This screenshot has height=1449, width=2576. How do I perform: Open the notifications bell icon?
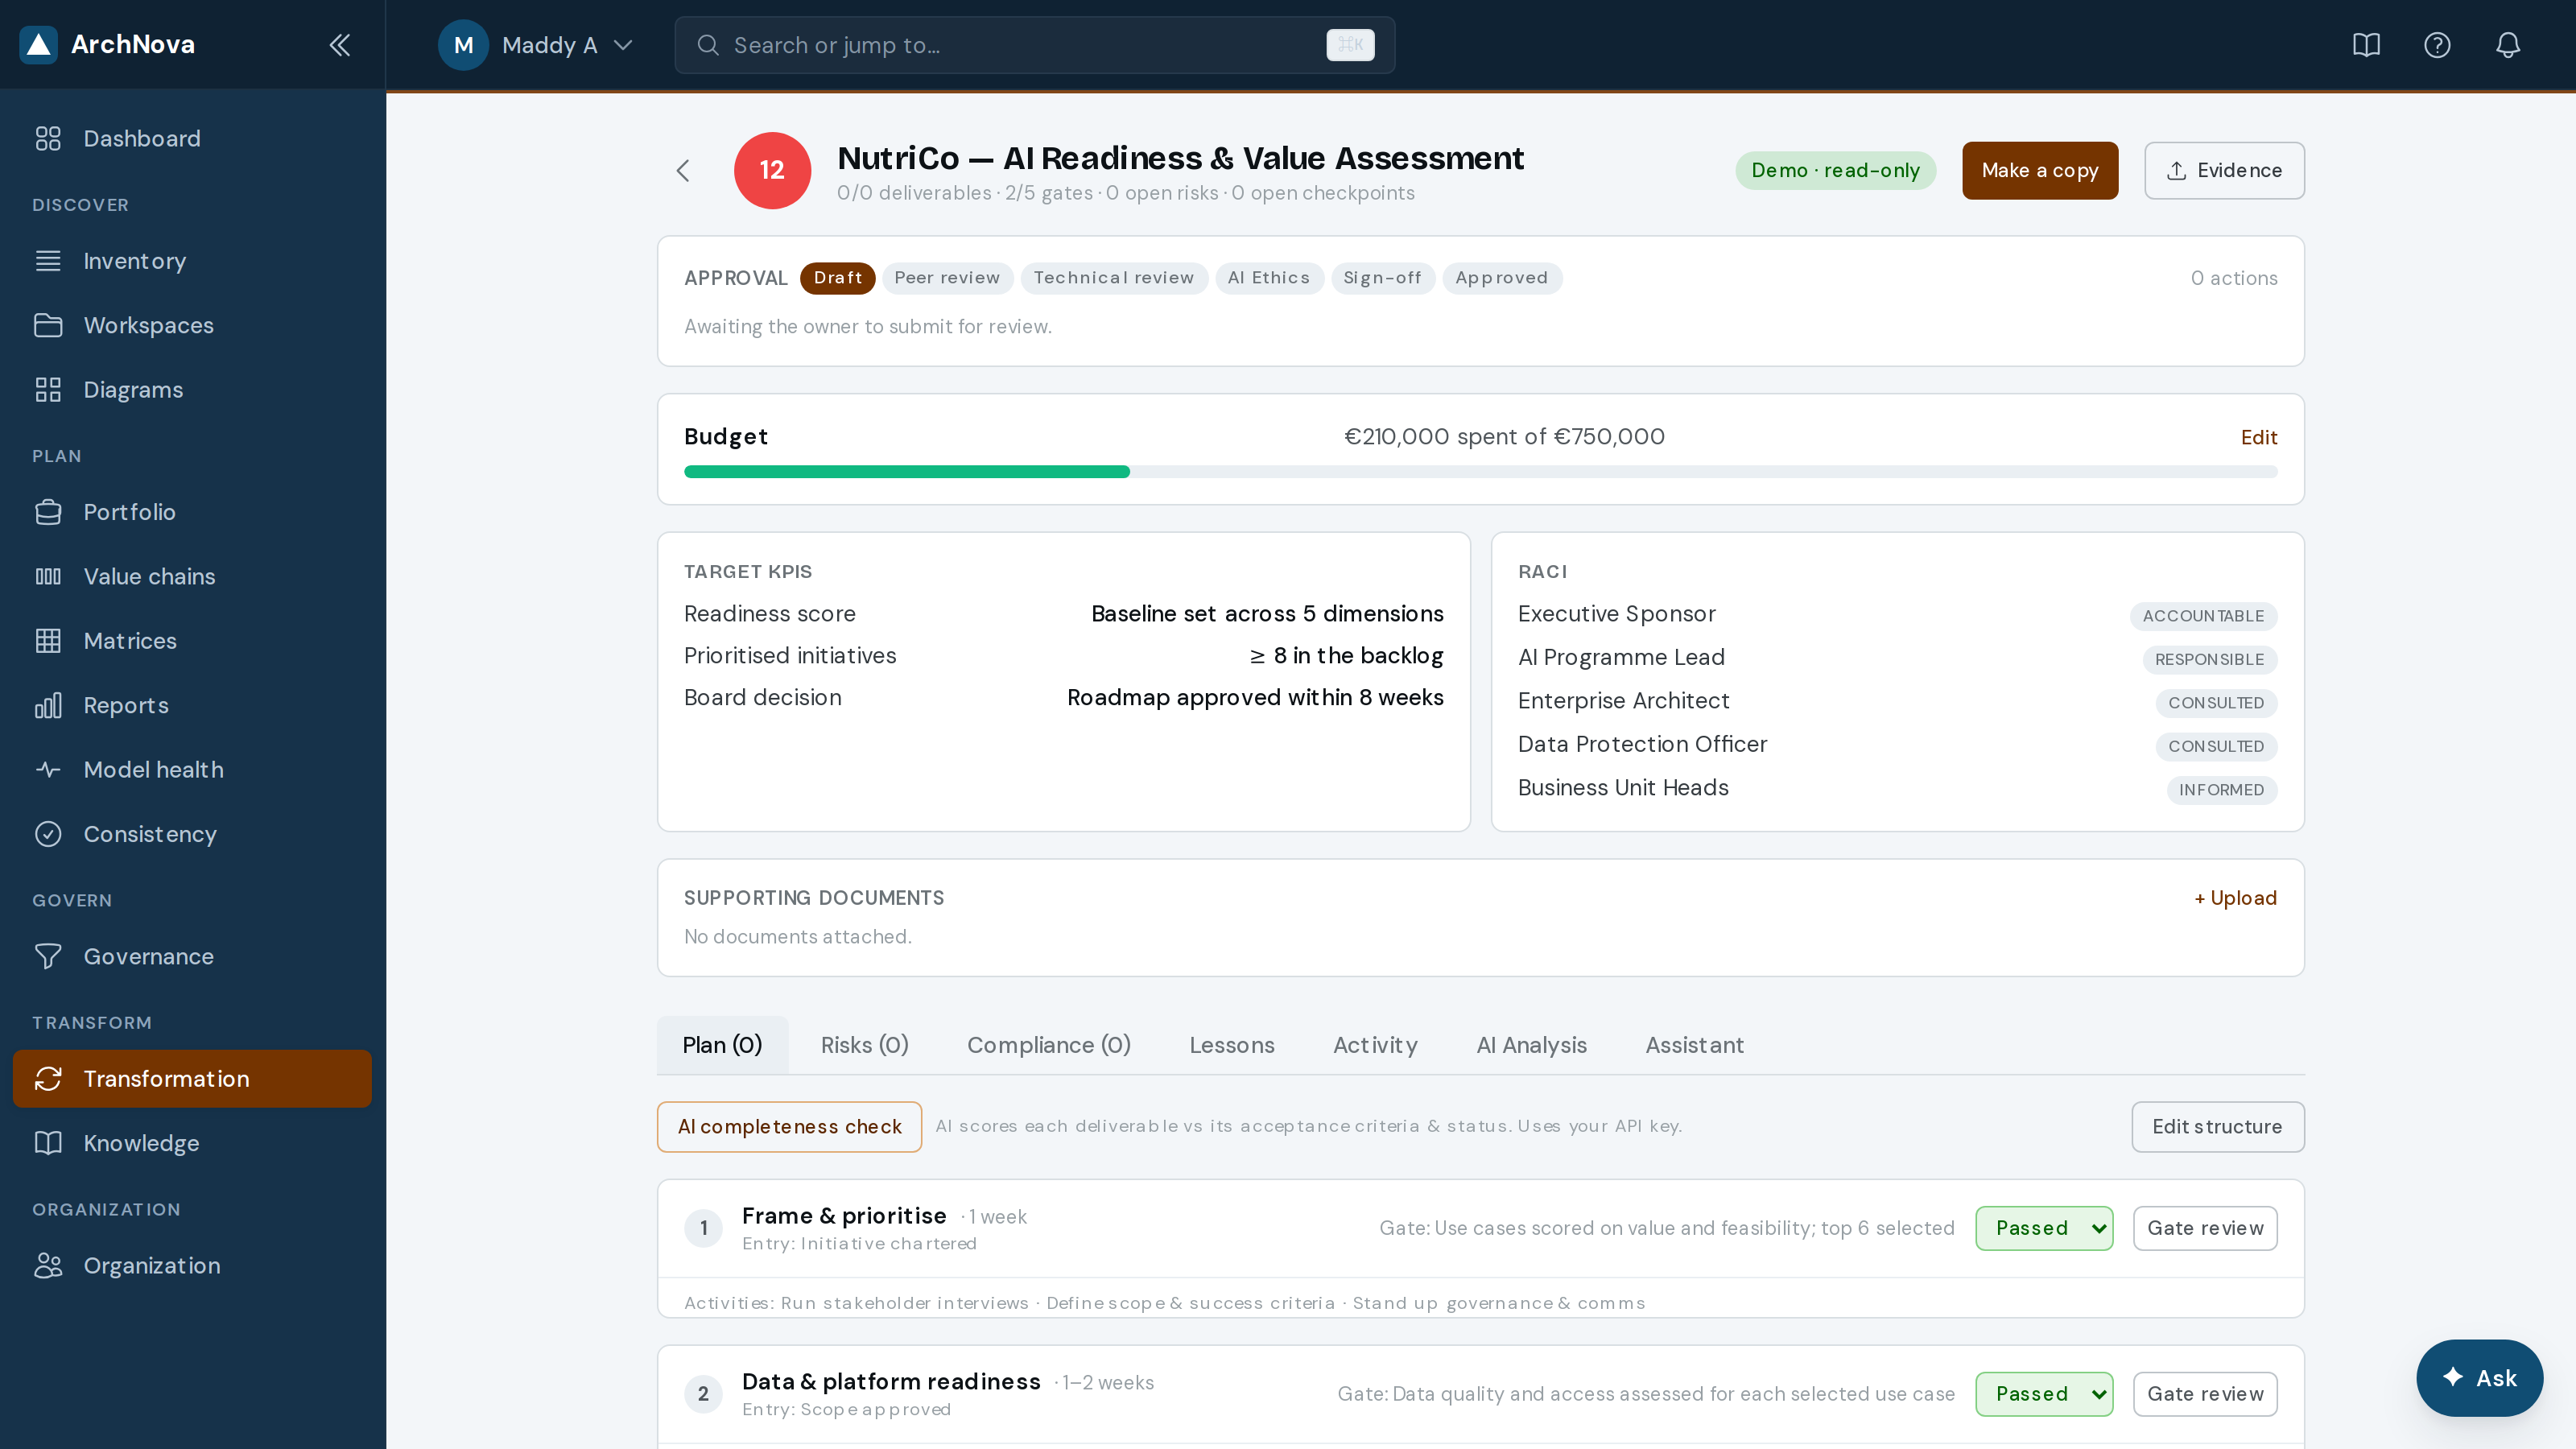click(x=2508, y=45)
